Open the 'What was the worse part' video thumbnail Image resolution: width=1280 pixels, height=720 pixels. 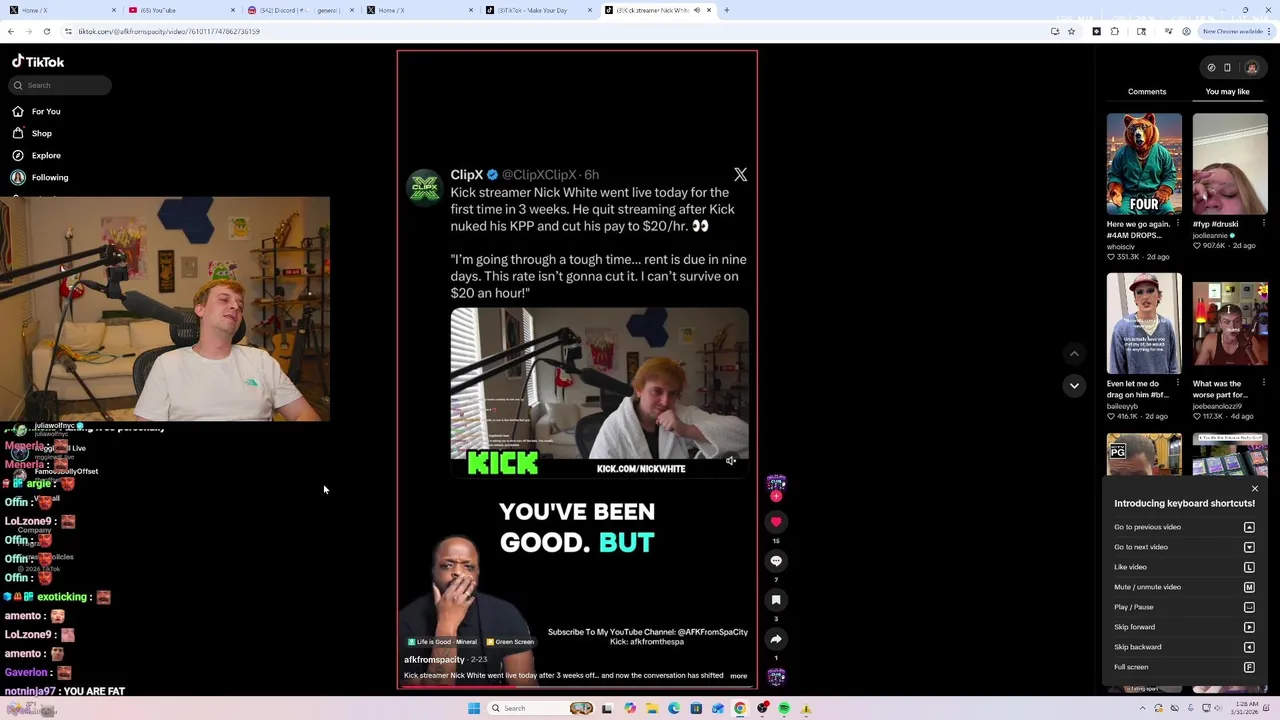[1230, 323]
